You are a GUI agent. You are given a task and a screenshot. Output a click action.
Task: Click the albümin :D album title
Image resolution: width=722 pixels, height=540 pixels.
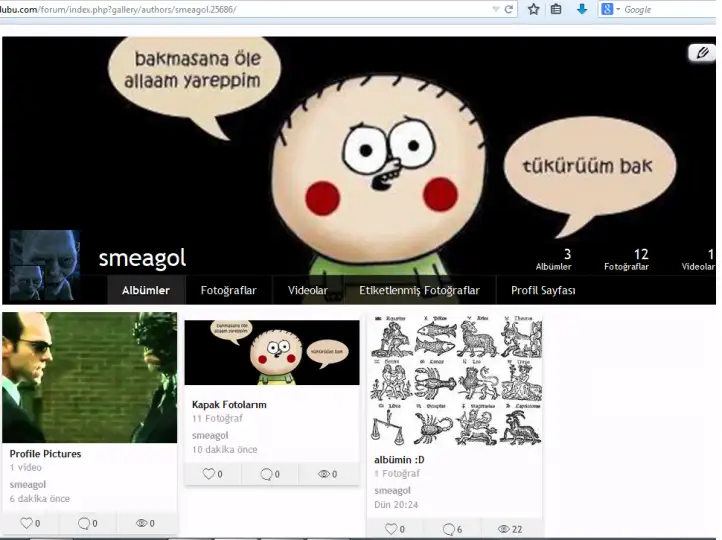pyautogui.click(x=399, y=459)
